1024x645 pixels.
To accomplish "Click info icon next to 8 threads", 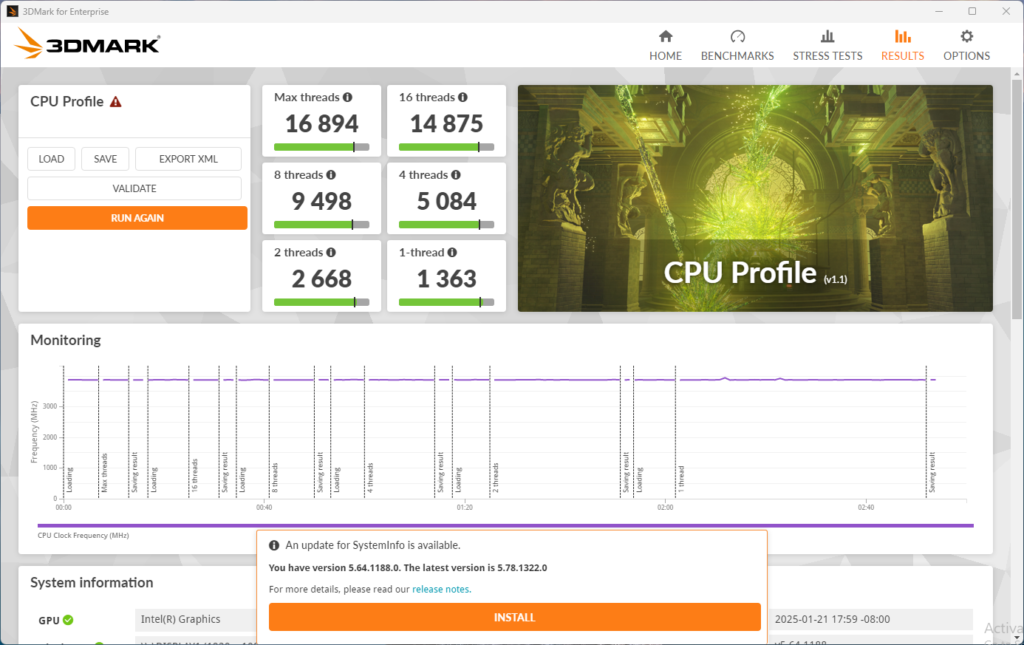I will coord(331,175).
